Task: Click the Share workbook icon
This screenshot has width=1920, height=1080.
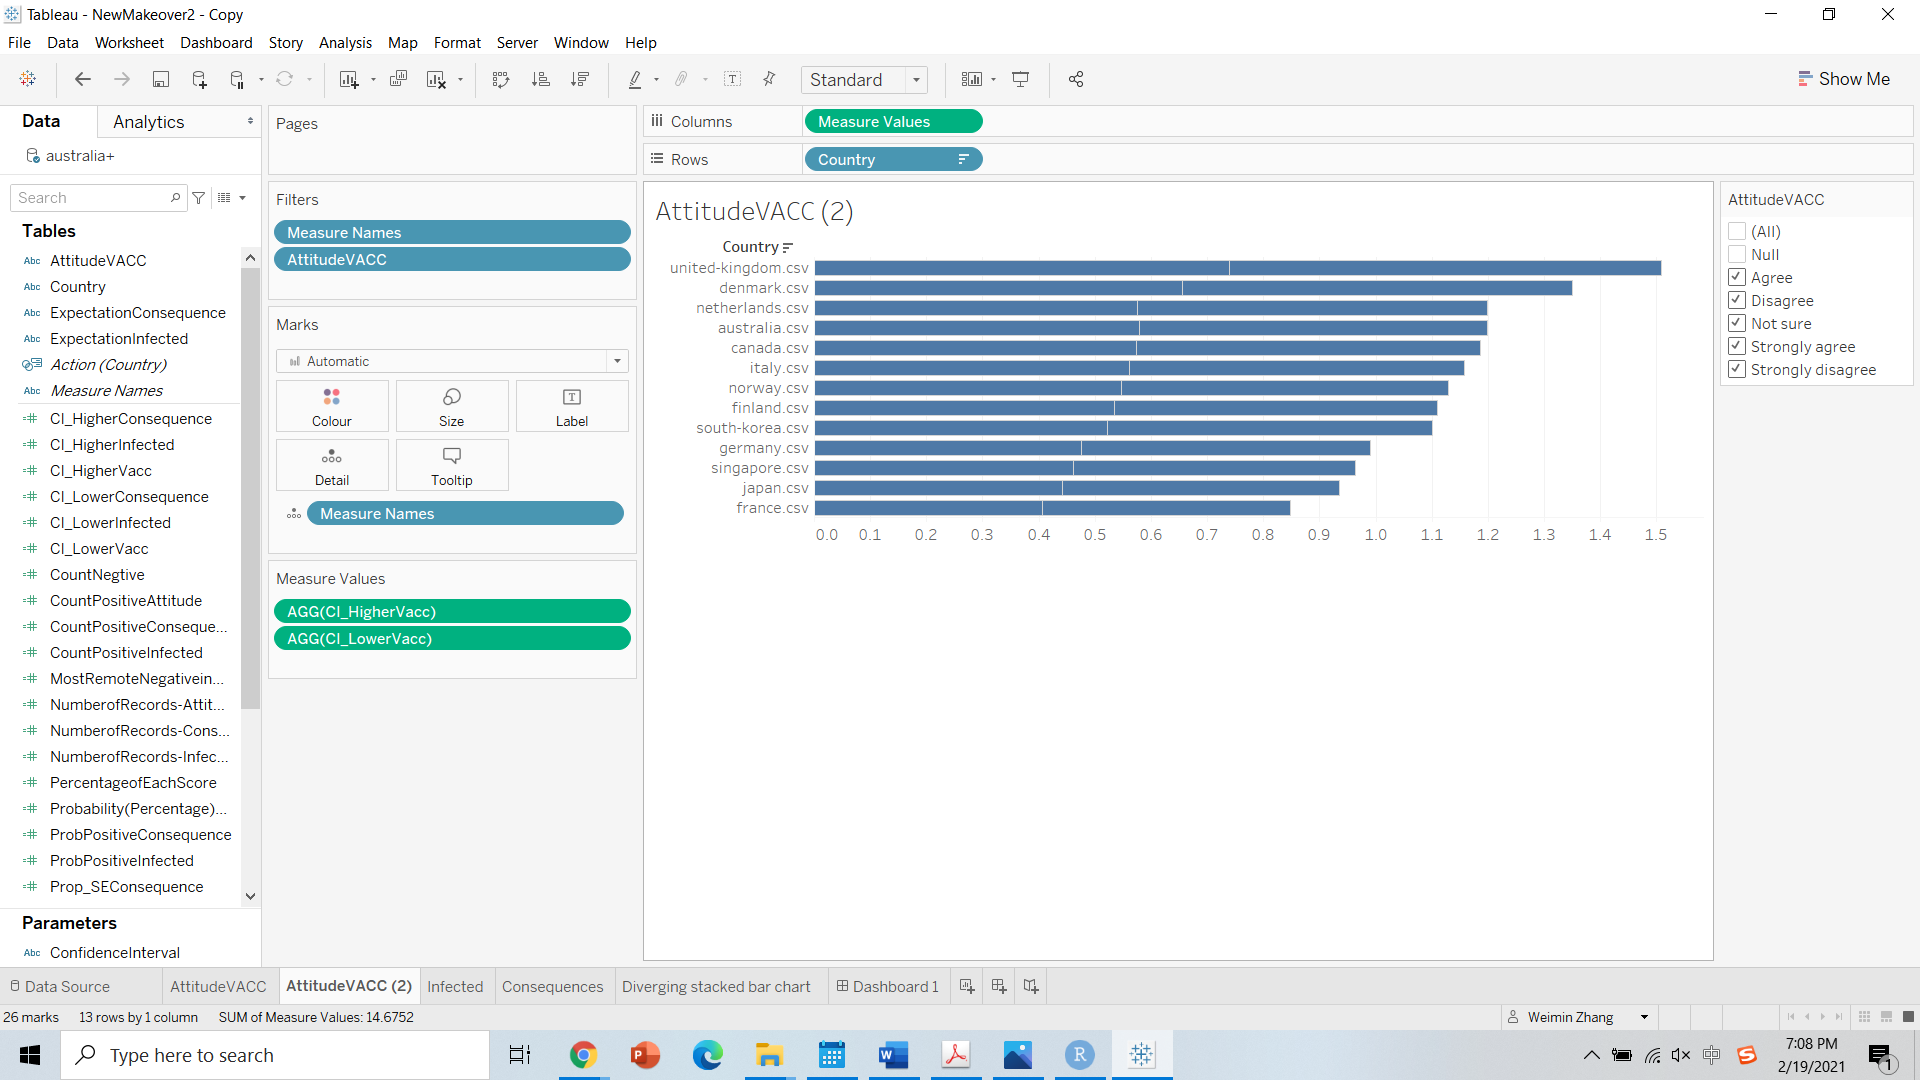Action: 1076,79
